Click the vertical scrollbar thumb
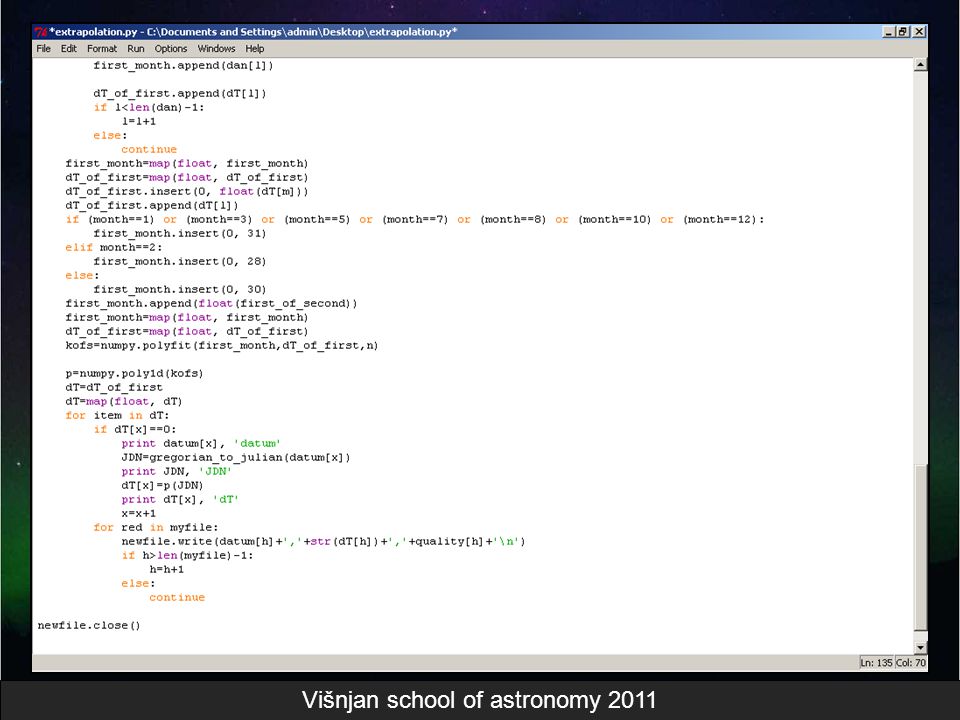 920,546
